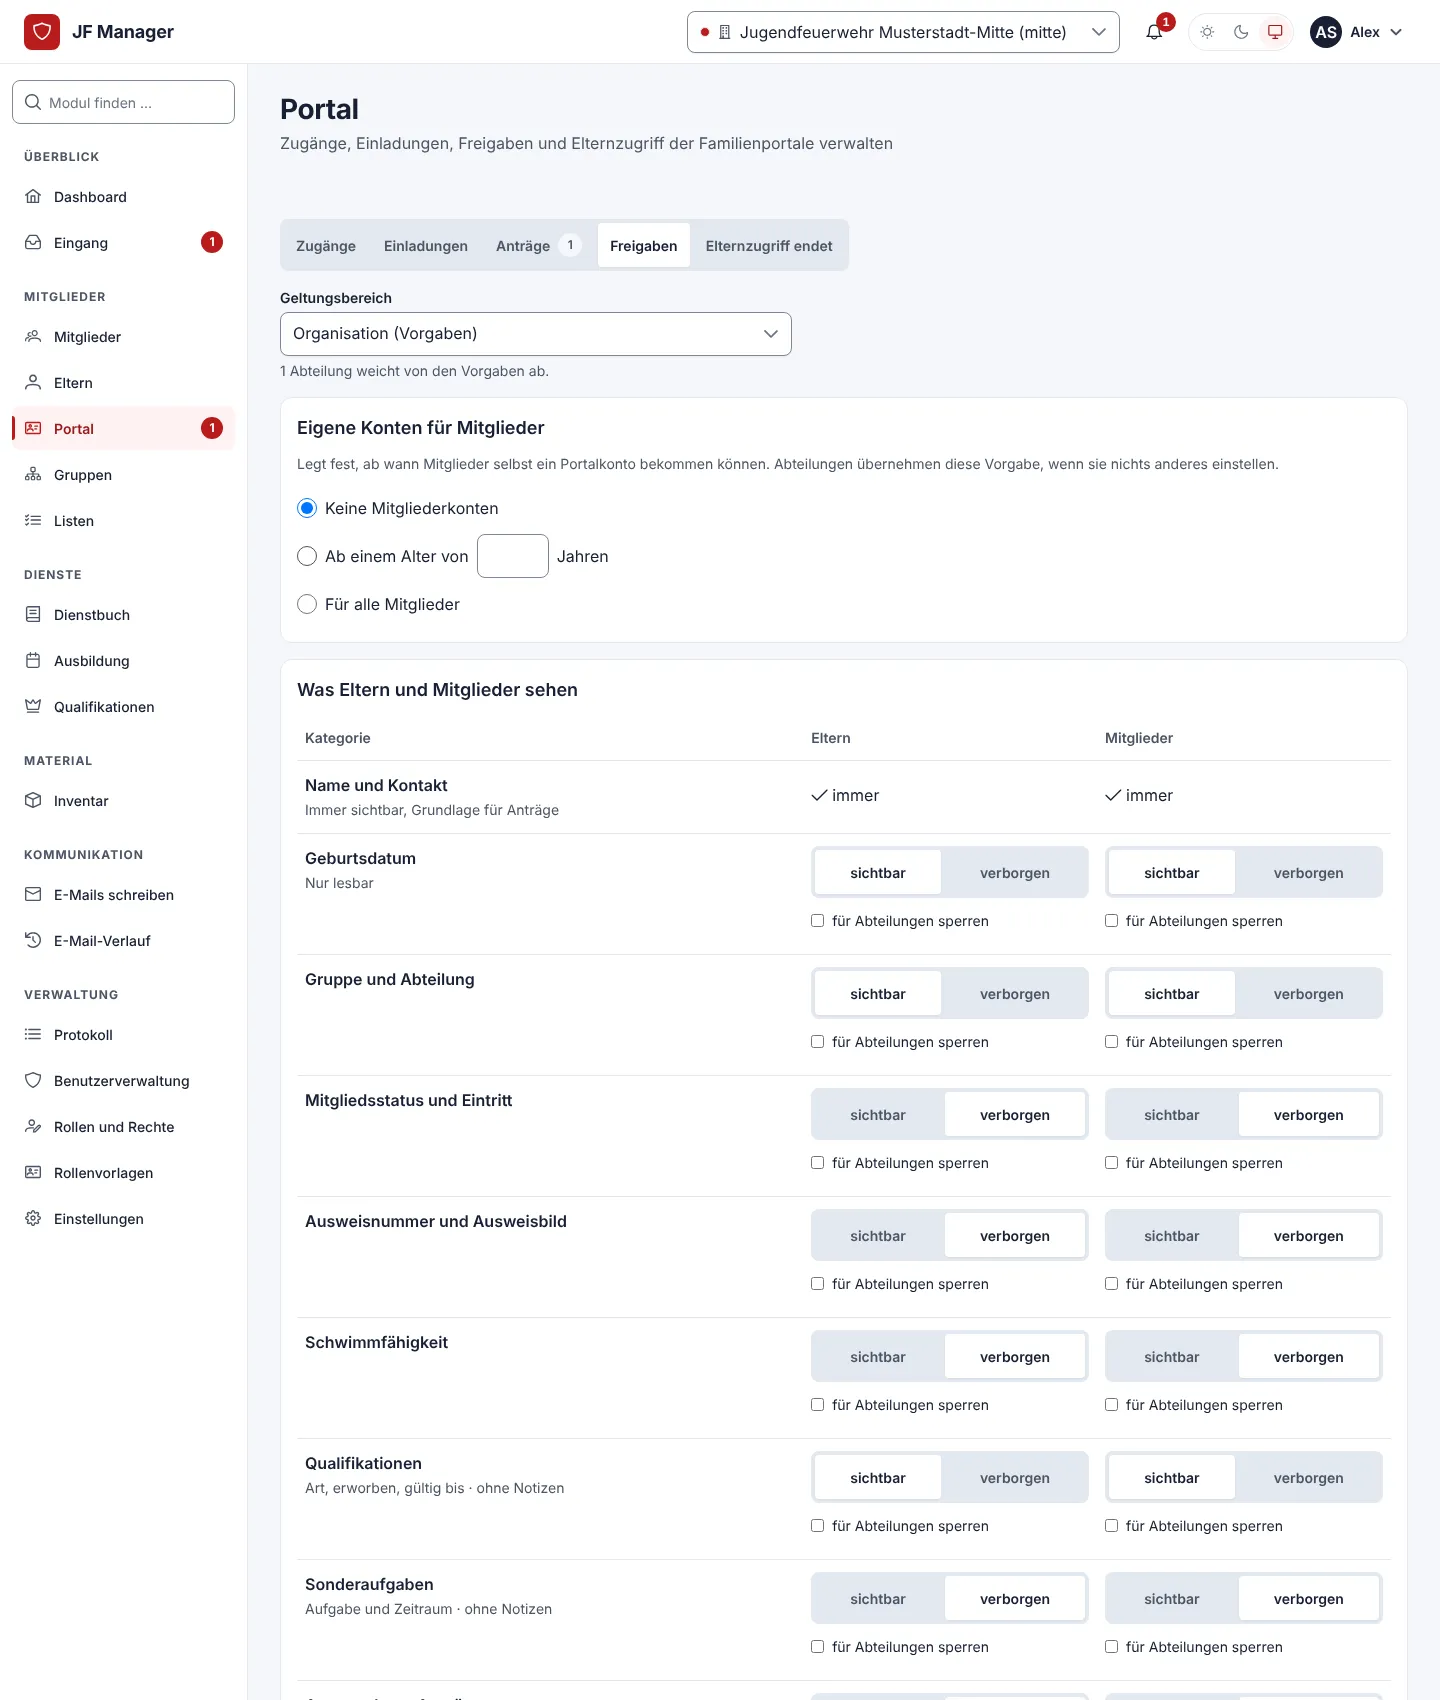Open Rollen und Rechte link
1440x1700 pixels.
(124, 1127)
